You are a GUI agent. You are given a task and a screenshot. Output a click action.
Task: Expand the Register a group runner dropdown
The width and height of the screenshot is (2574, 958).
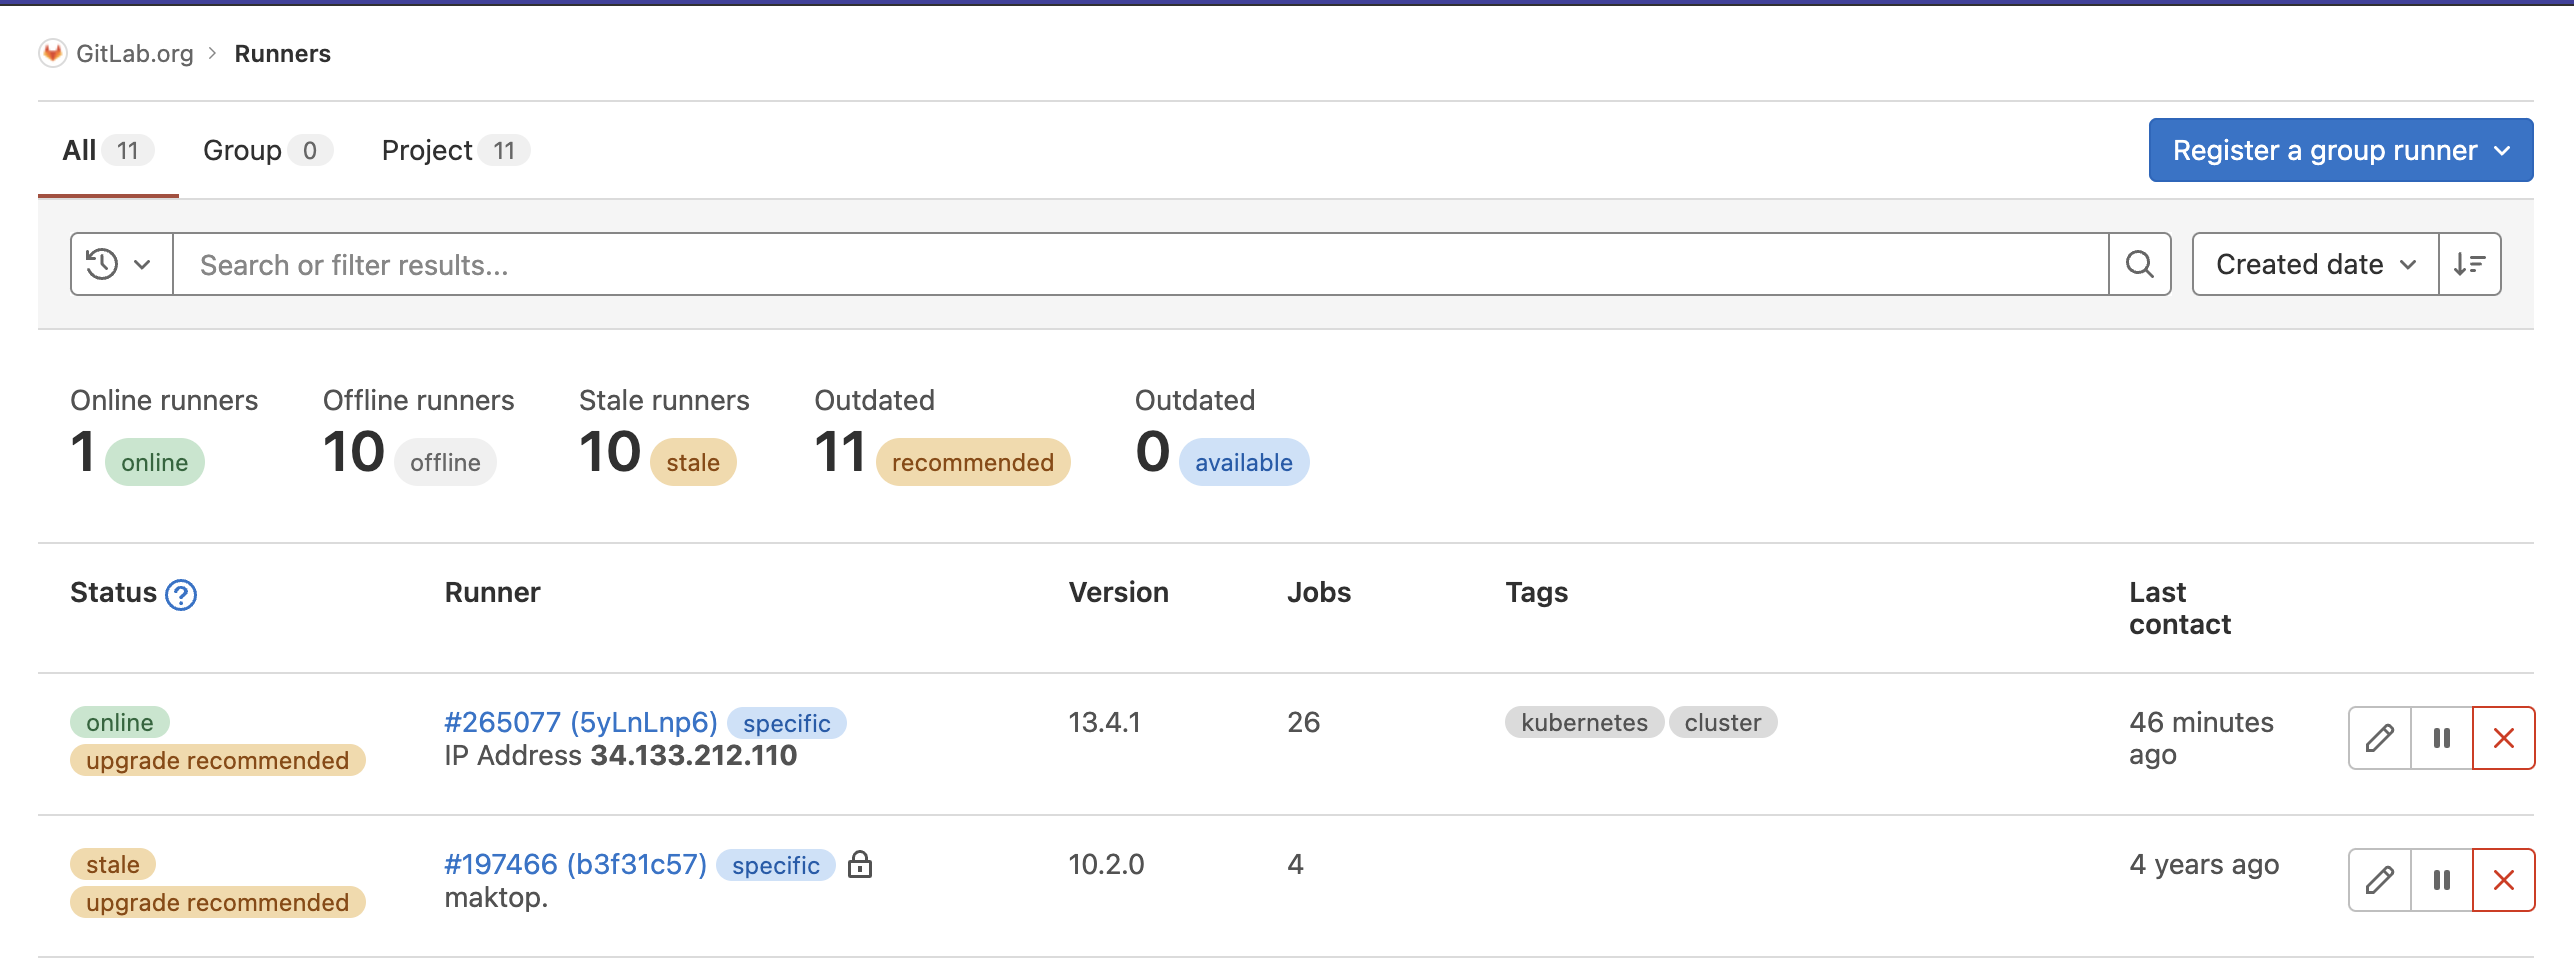point(2340,150)
